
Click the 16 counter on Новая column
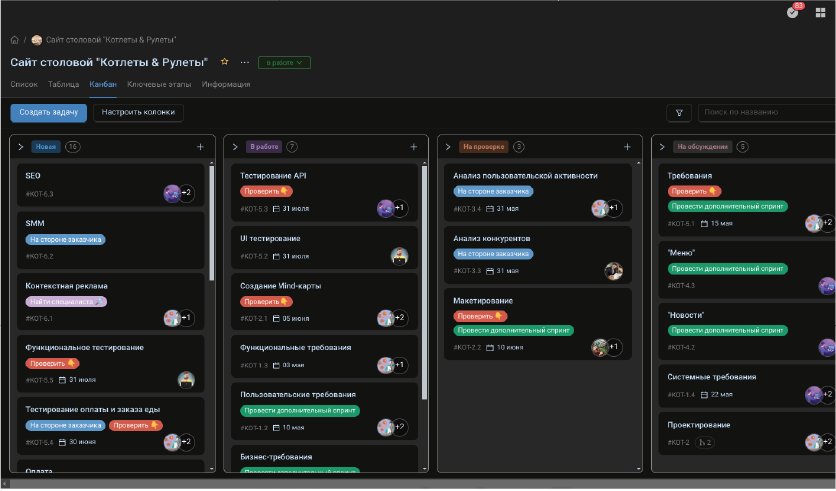point(73,147)
